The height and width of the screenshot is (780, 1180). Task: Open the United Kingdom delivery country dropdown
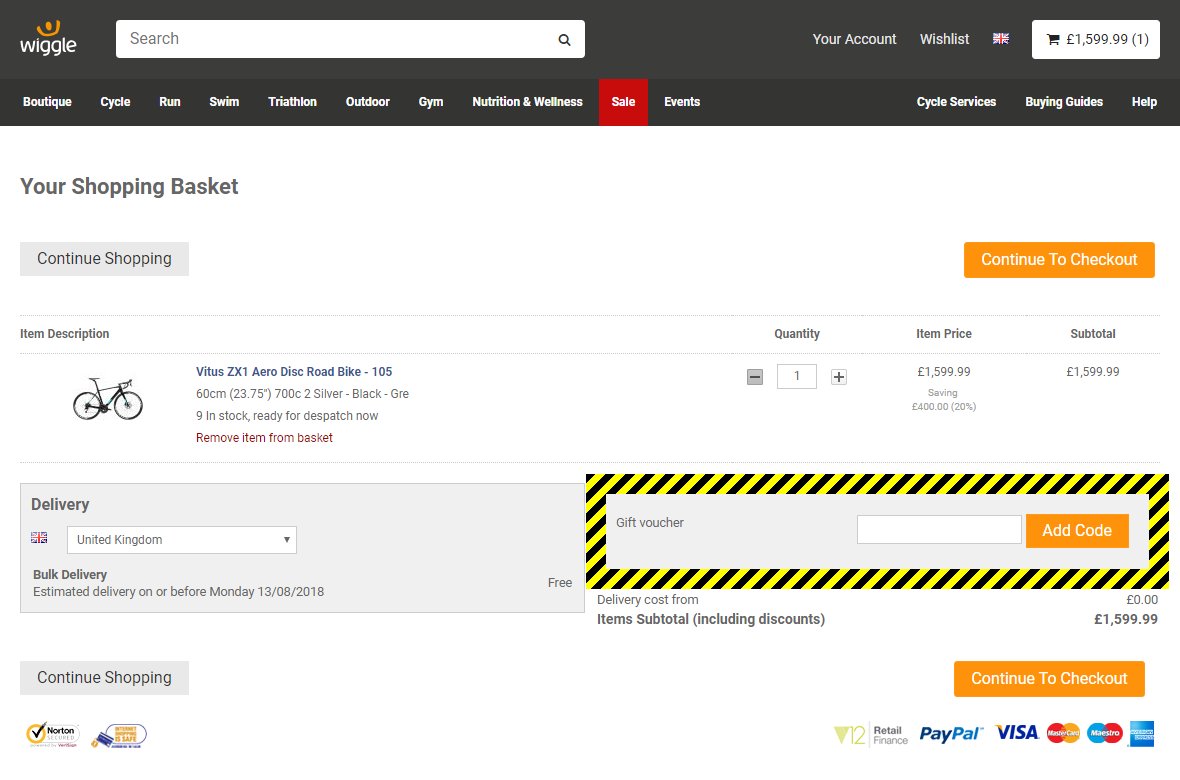pyautogui.click(x=181, y=540)
